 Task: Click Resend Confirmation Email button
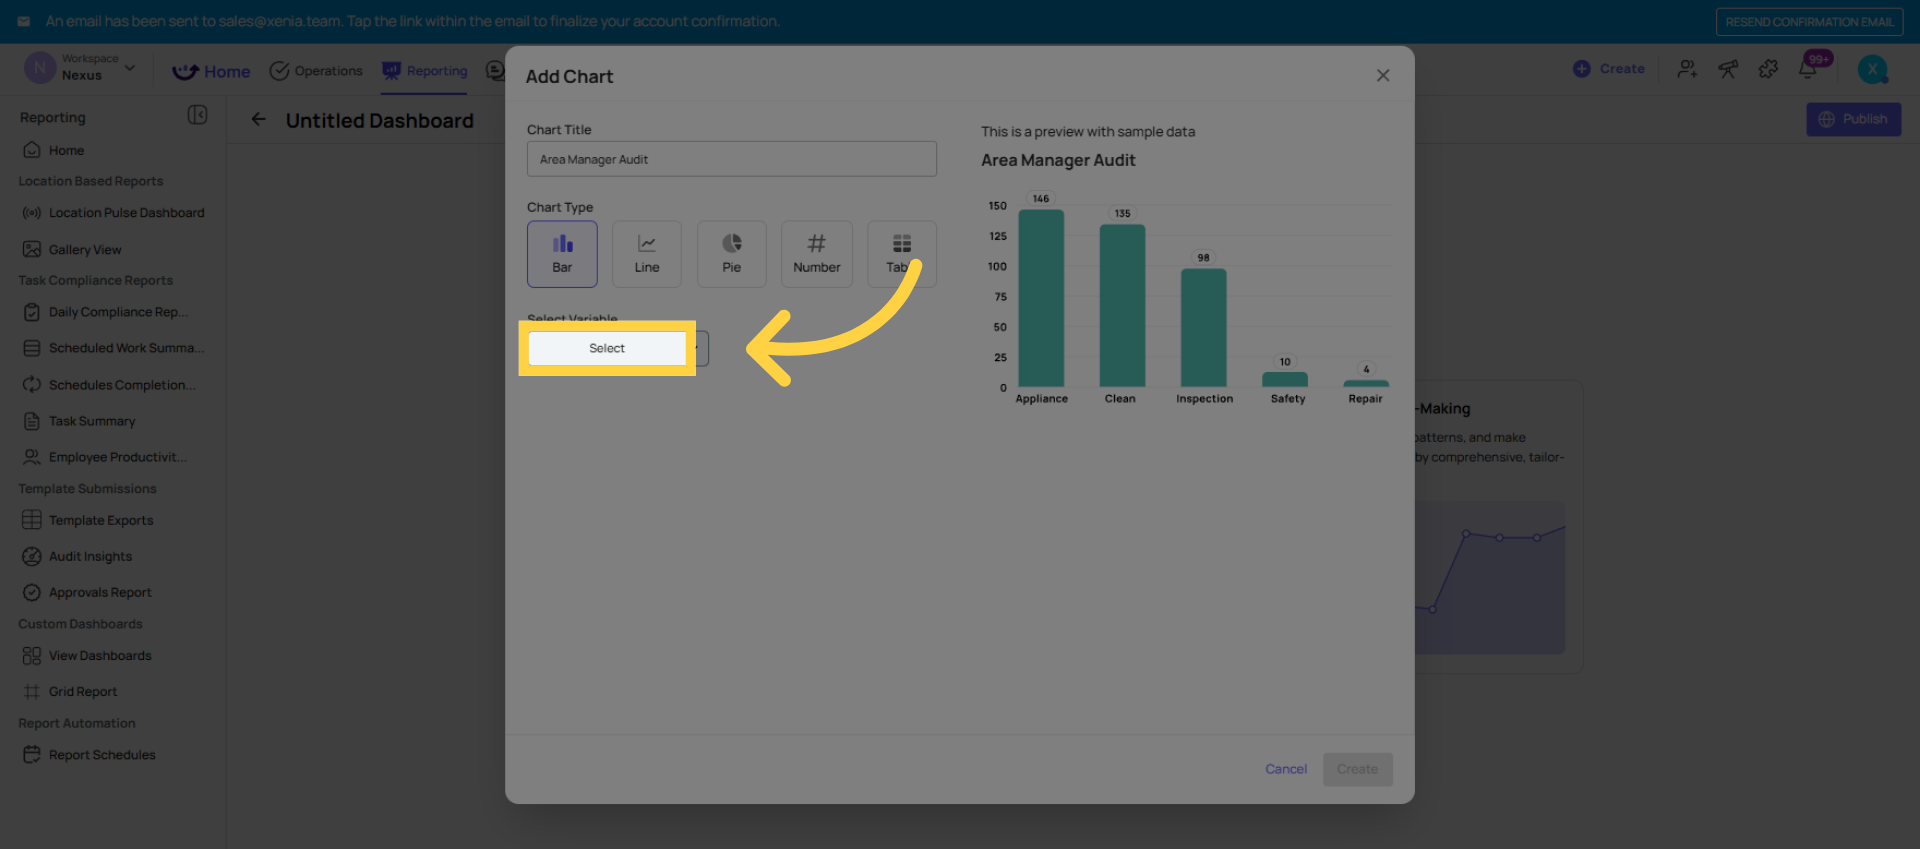click(x=1808, y=22)
